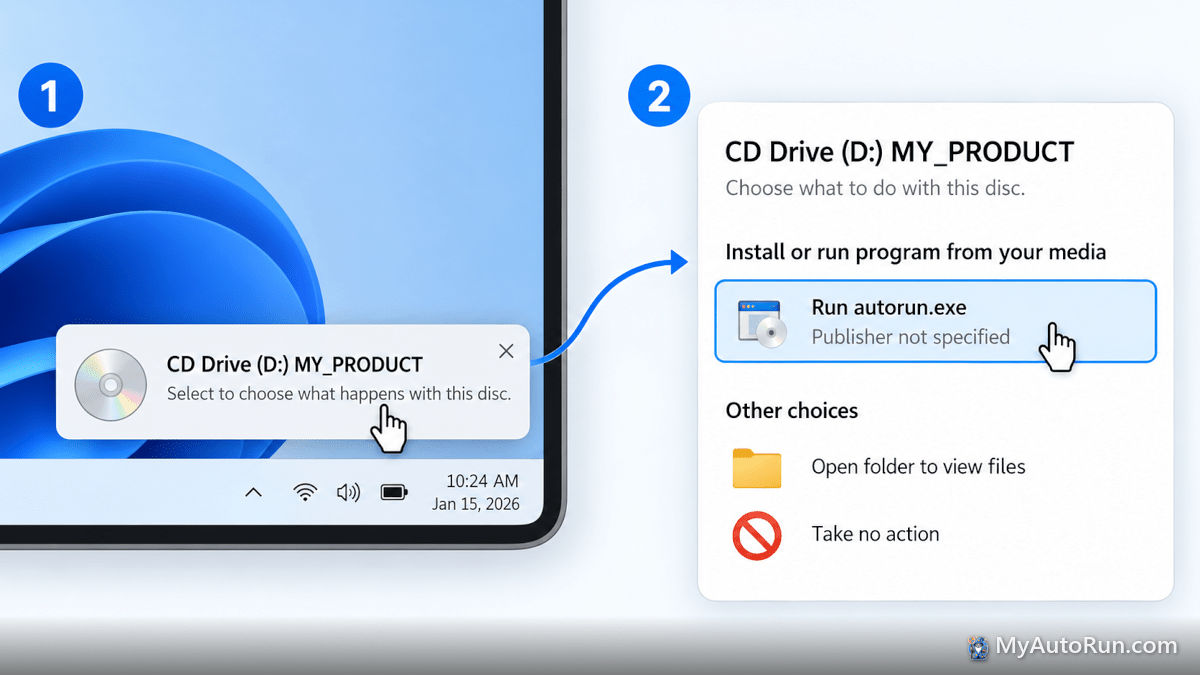Check the battery status icon
The width and height of the screenshot is (1200, 675).
tap(395, 492)
